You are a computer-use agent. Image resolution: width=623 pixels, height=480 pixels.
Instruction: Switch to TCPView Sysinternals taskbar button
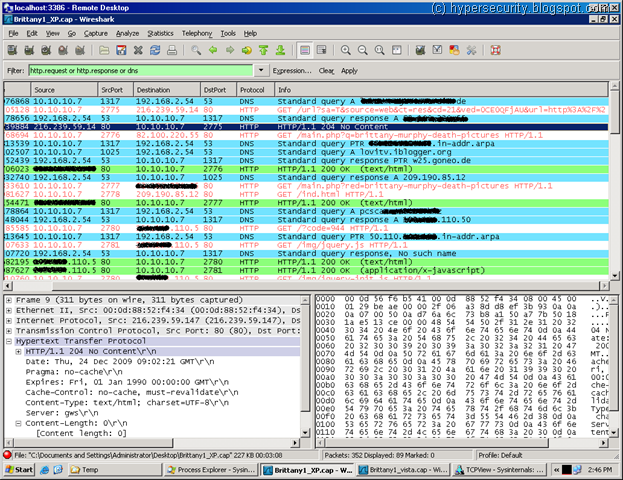click(499, 470)
